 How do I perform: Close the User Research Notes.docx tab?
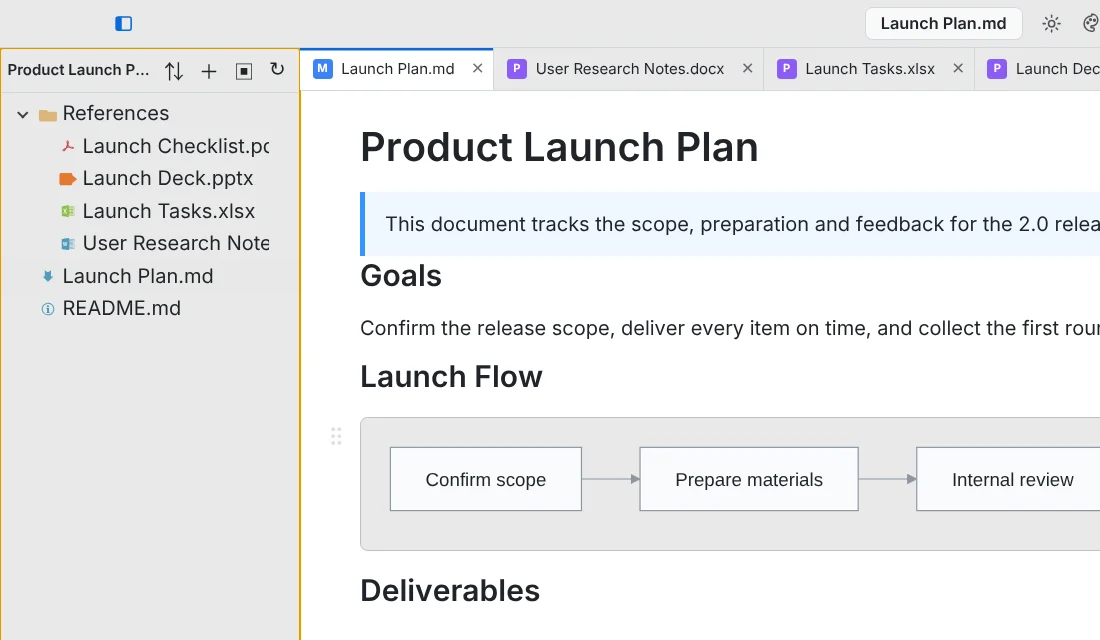pos(748,68)
